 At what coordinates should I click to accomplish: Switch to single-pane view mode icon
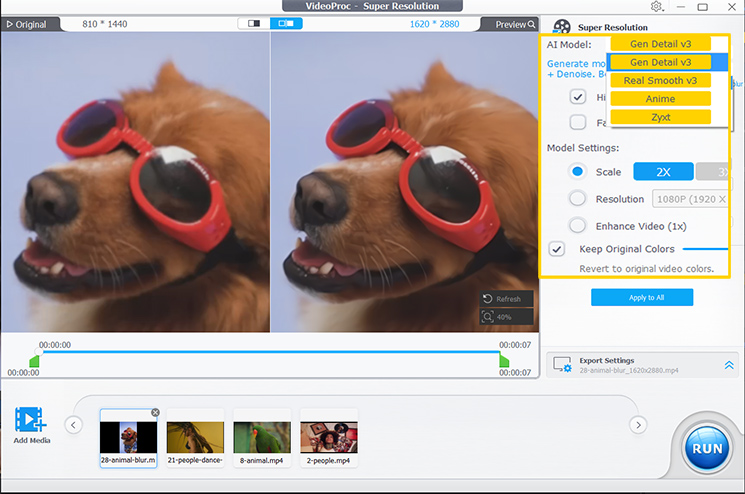click(254, 23)
